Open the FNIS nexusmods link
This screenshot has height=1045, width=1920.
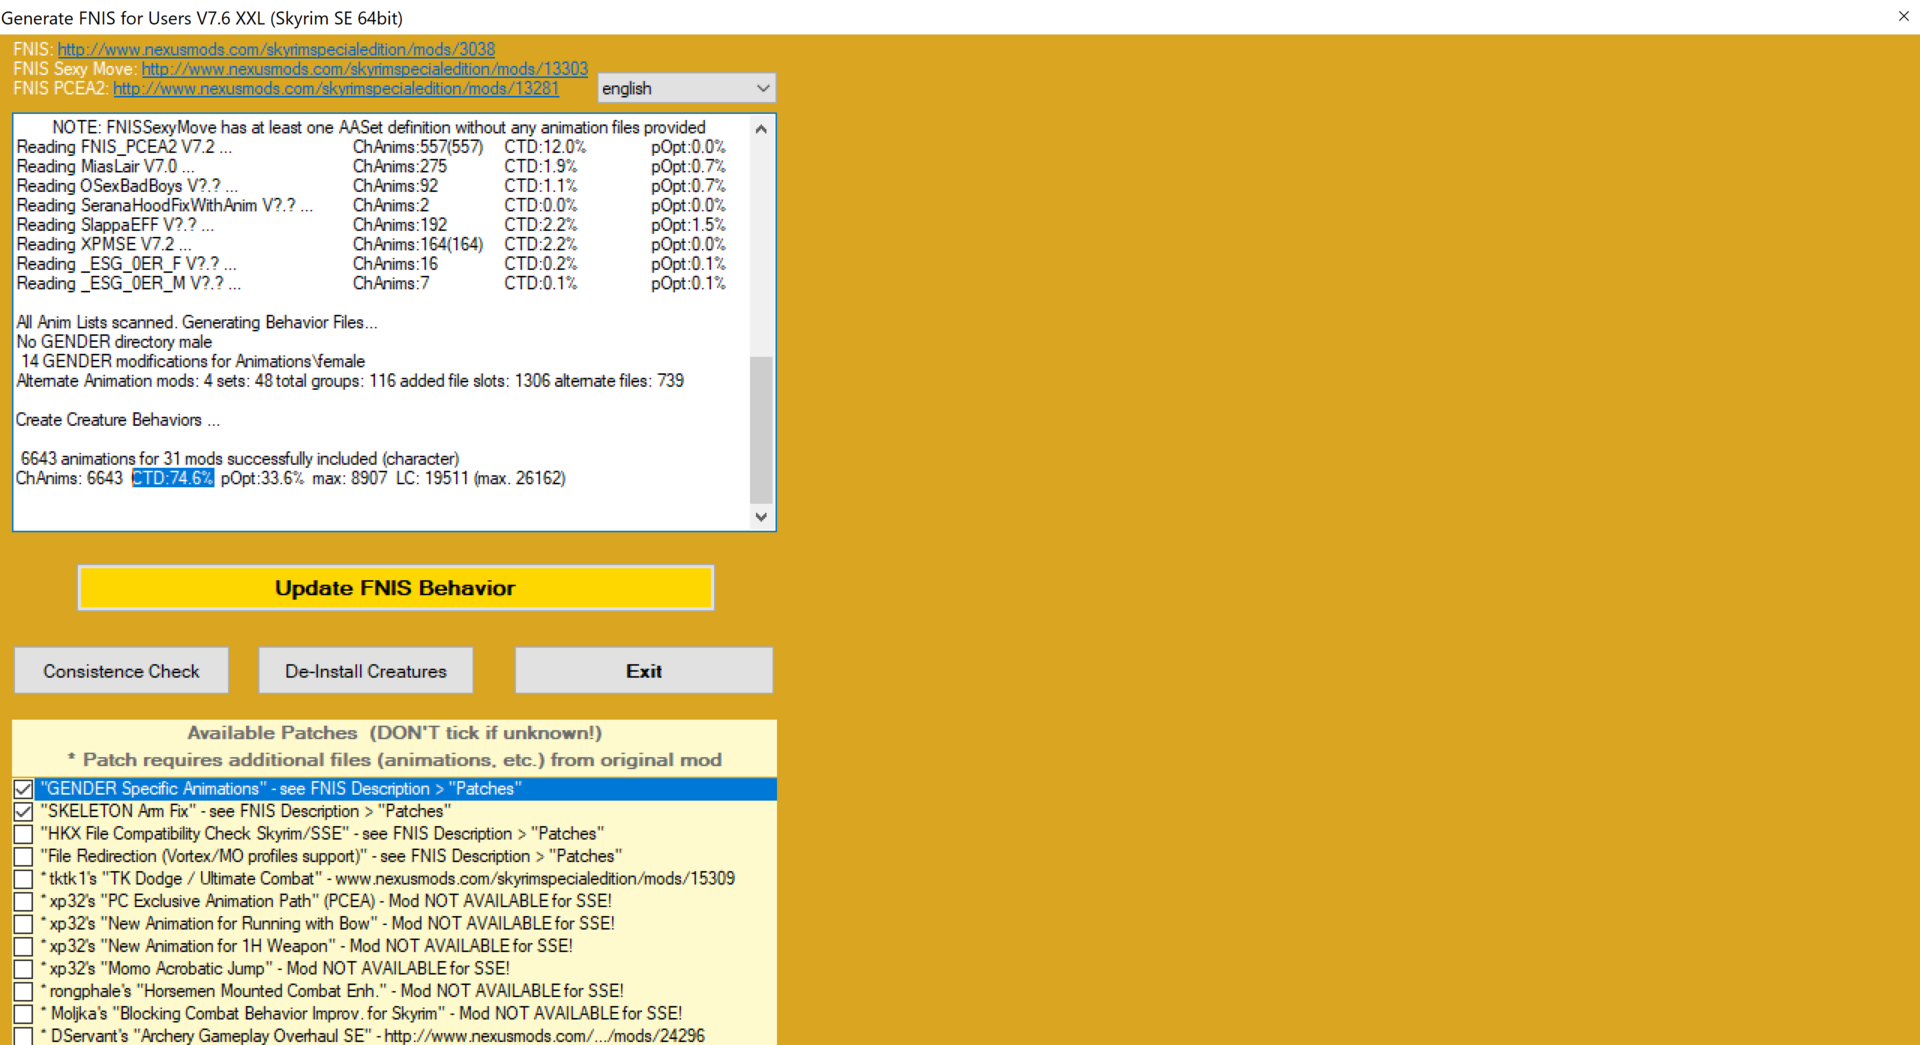pyautogui.click(x=276, y=49)
